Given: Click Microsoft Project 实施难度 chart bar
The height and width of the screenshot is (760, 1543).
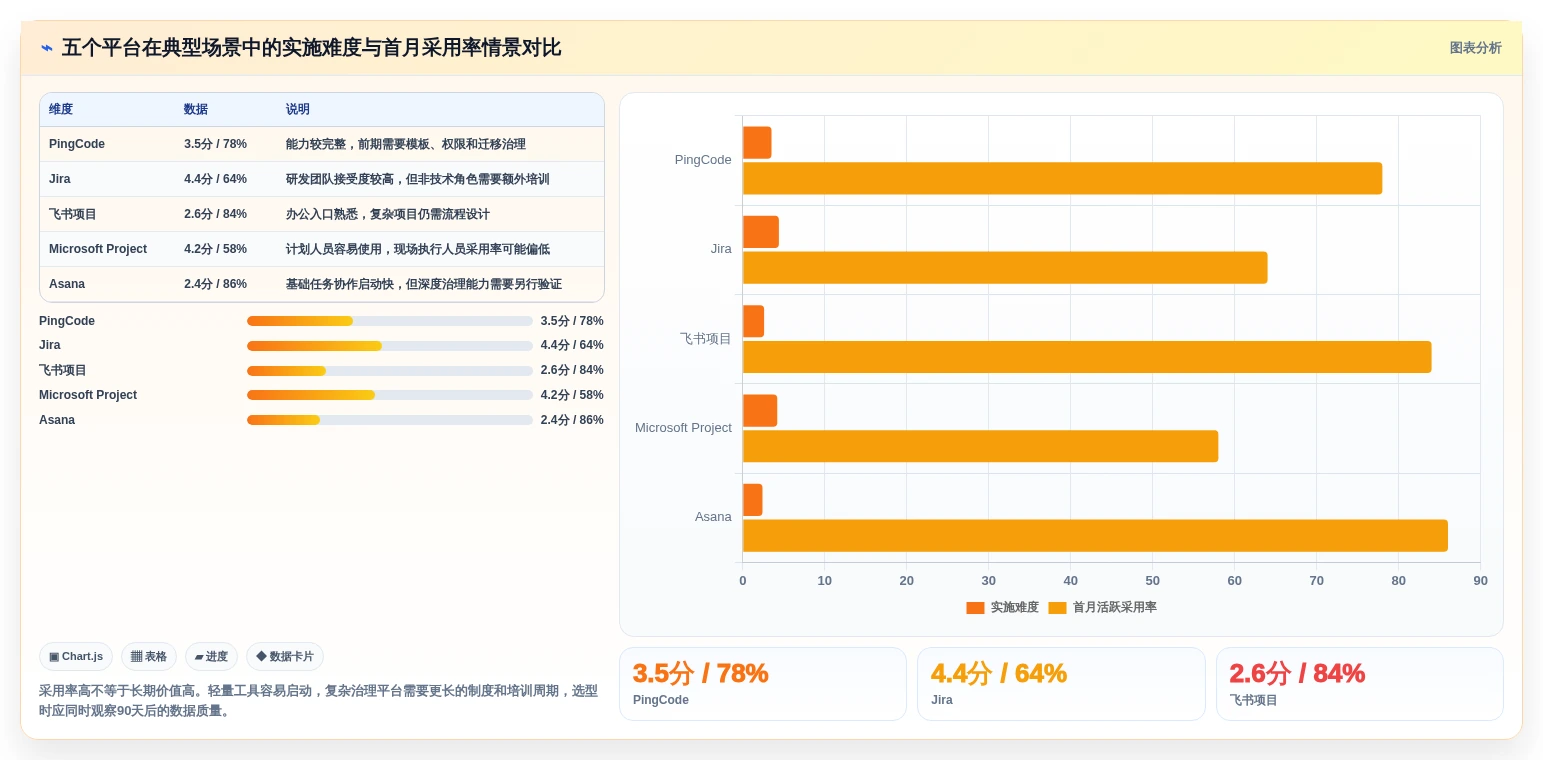Looking at the screenshot, I should [x=760, y=411].
